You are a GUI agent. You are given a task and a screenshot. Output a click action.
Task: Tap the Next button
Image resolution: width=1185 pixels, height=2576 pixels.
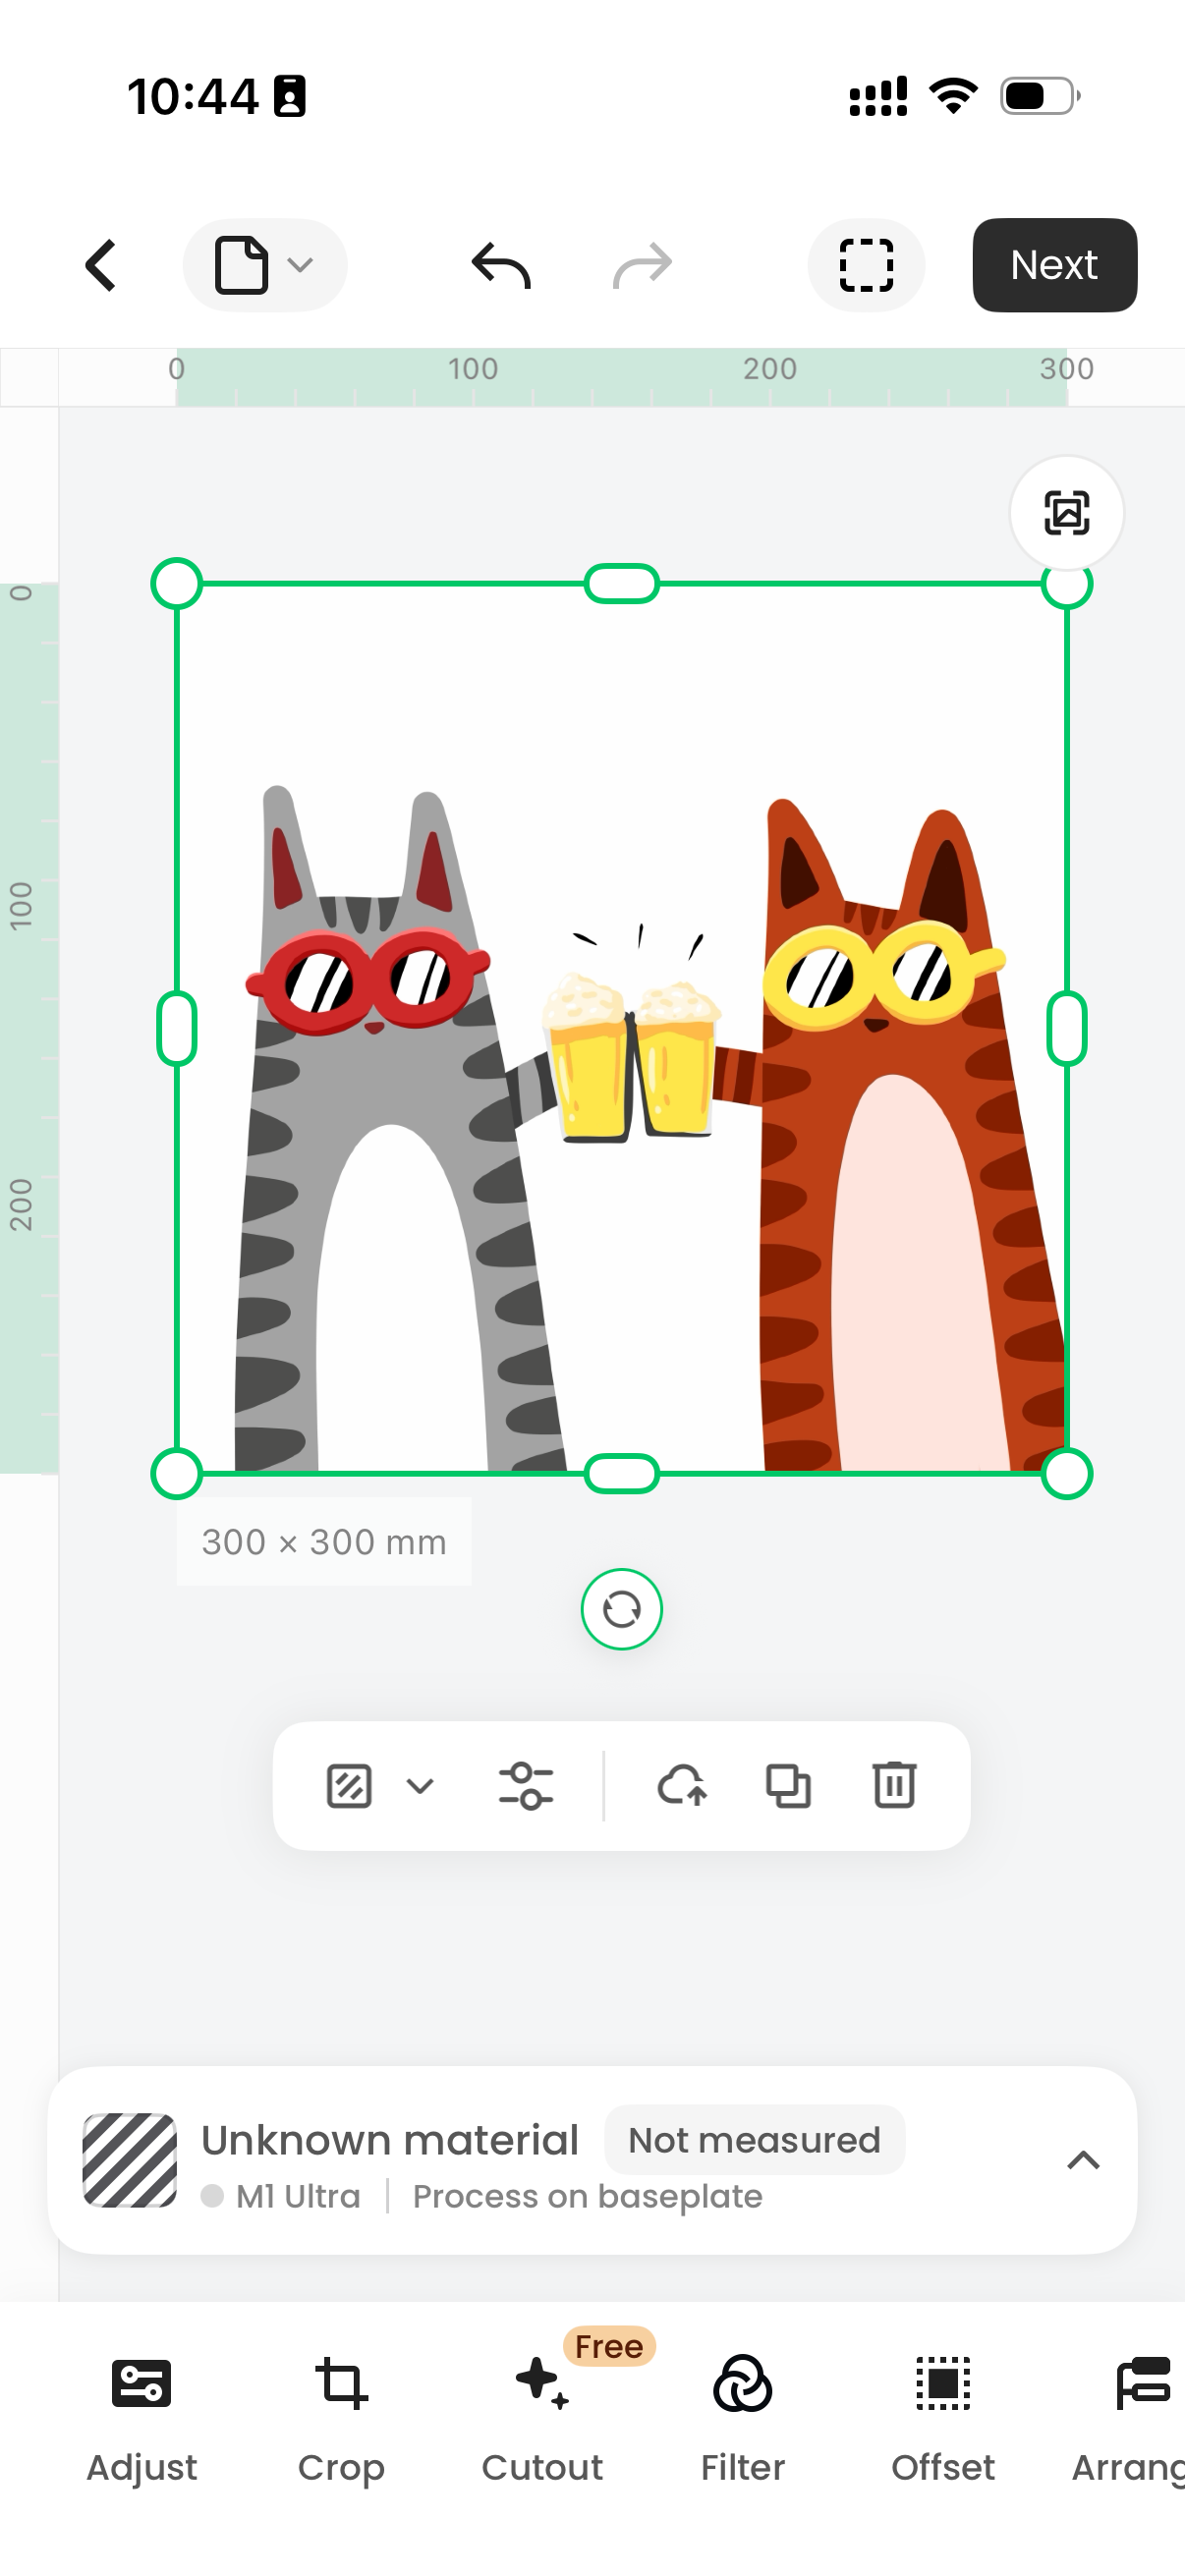point(1054,265)
